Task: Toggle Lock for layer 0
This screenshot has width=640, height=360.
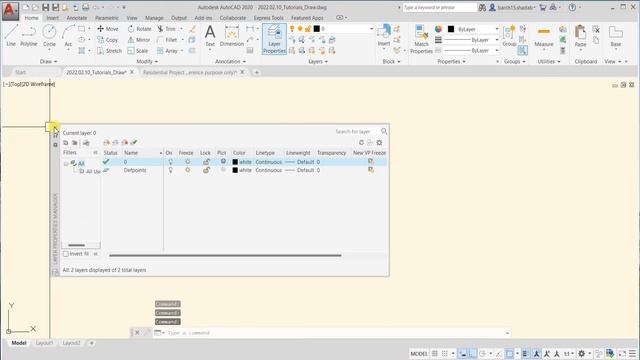Action: [x=206, y=162]
